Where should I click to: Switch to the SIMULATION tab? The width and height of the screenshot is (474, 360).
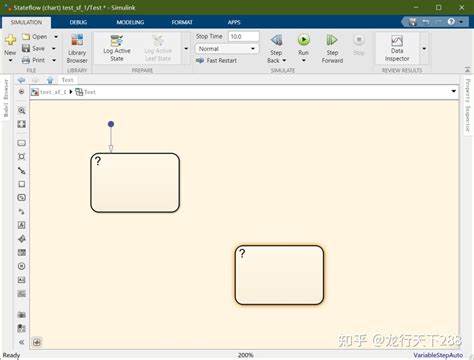[x=26, y=22]
